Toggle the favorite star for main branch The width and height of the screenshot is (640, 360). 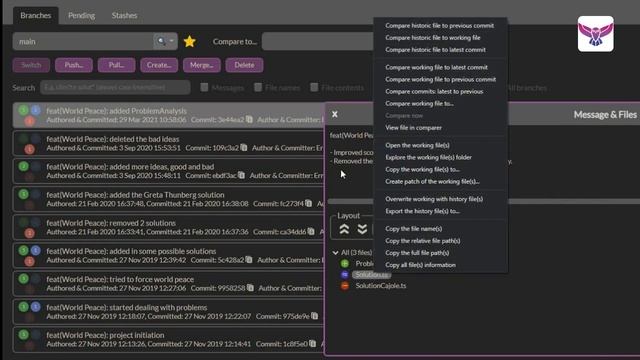pos(190,41)
